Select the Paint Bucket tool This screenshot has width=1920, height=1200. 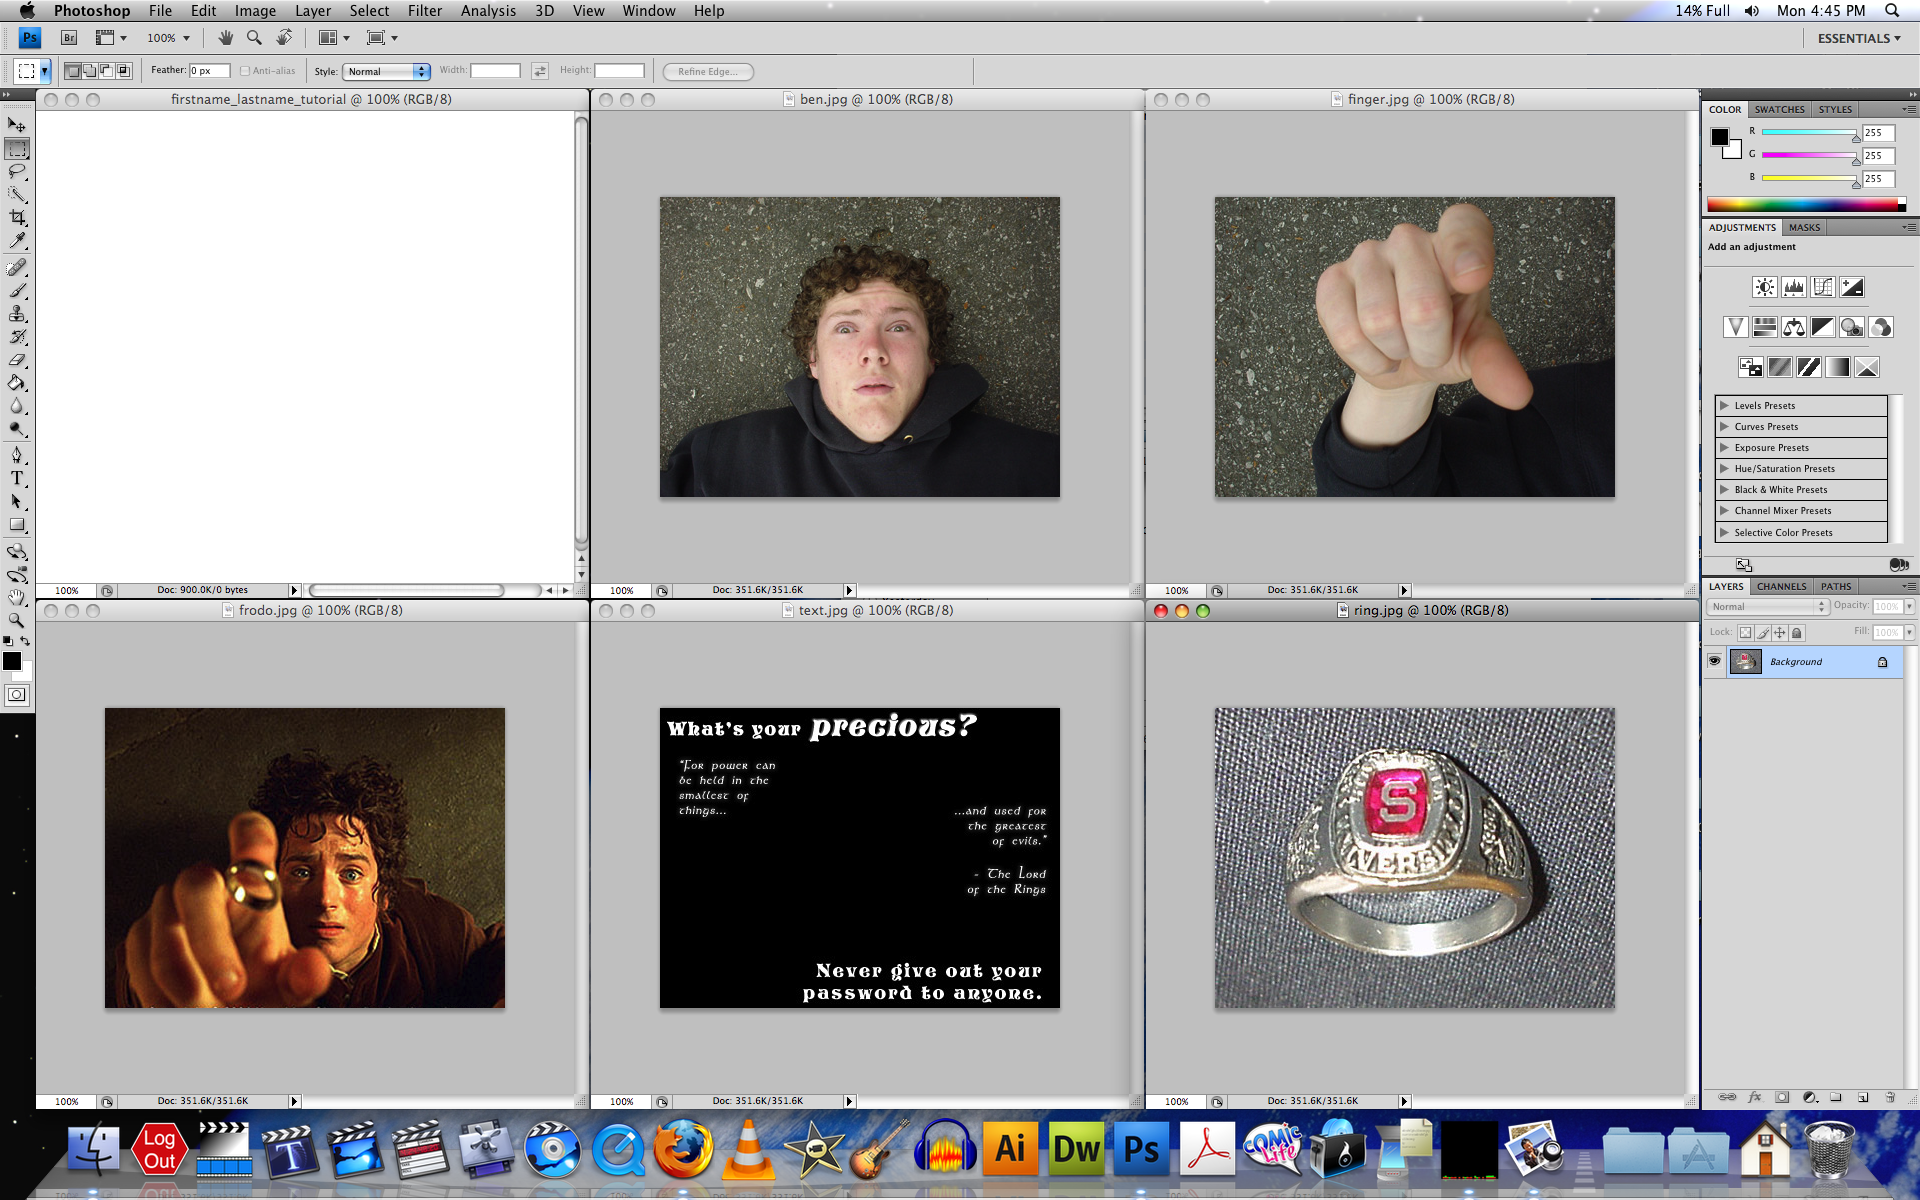point(17,383)
